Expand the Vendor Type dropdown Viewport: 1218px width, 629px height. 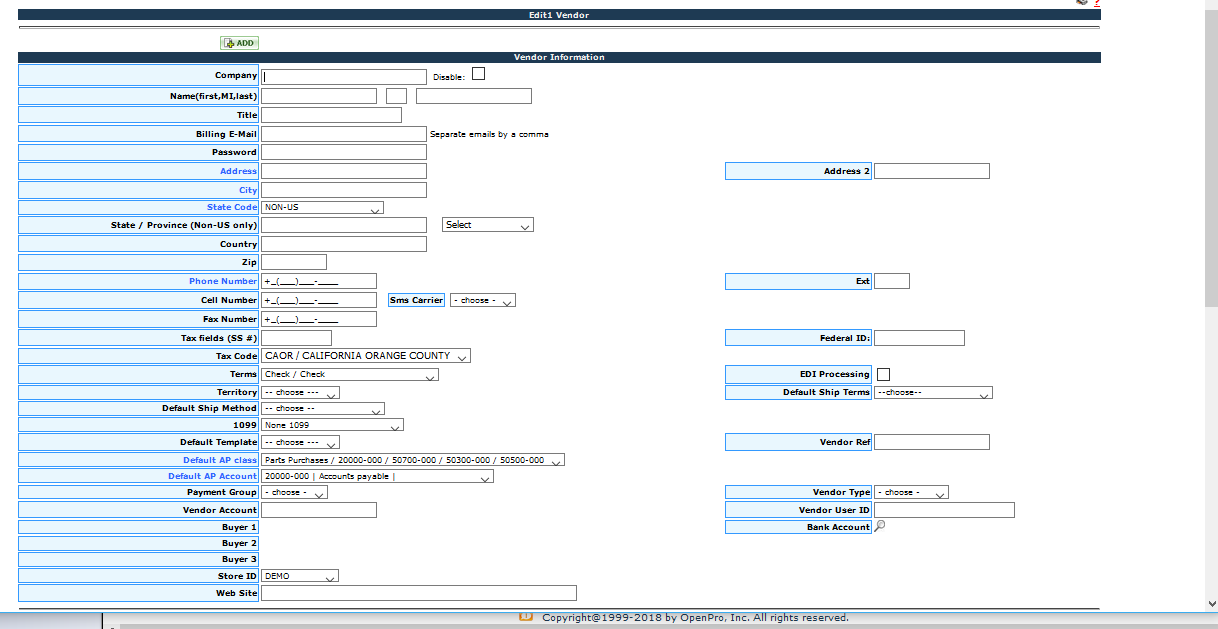click(910, 492)
